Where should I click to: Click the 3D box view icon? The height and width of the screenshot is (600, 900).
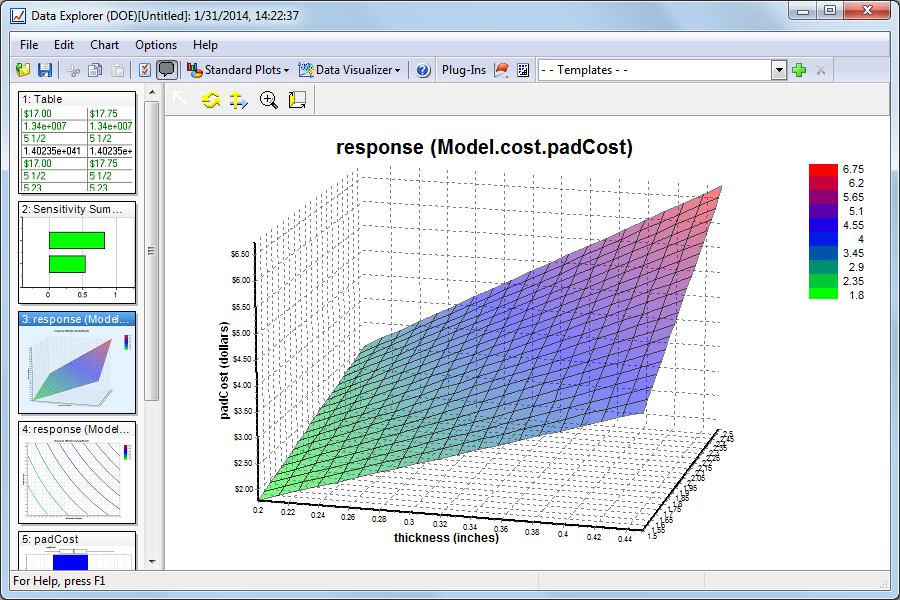[297, 99]
